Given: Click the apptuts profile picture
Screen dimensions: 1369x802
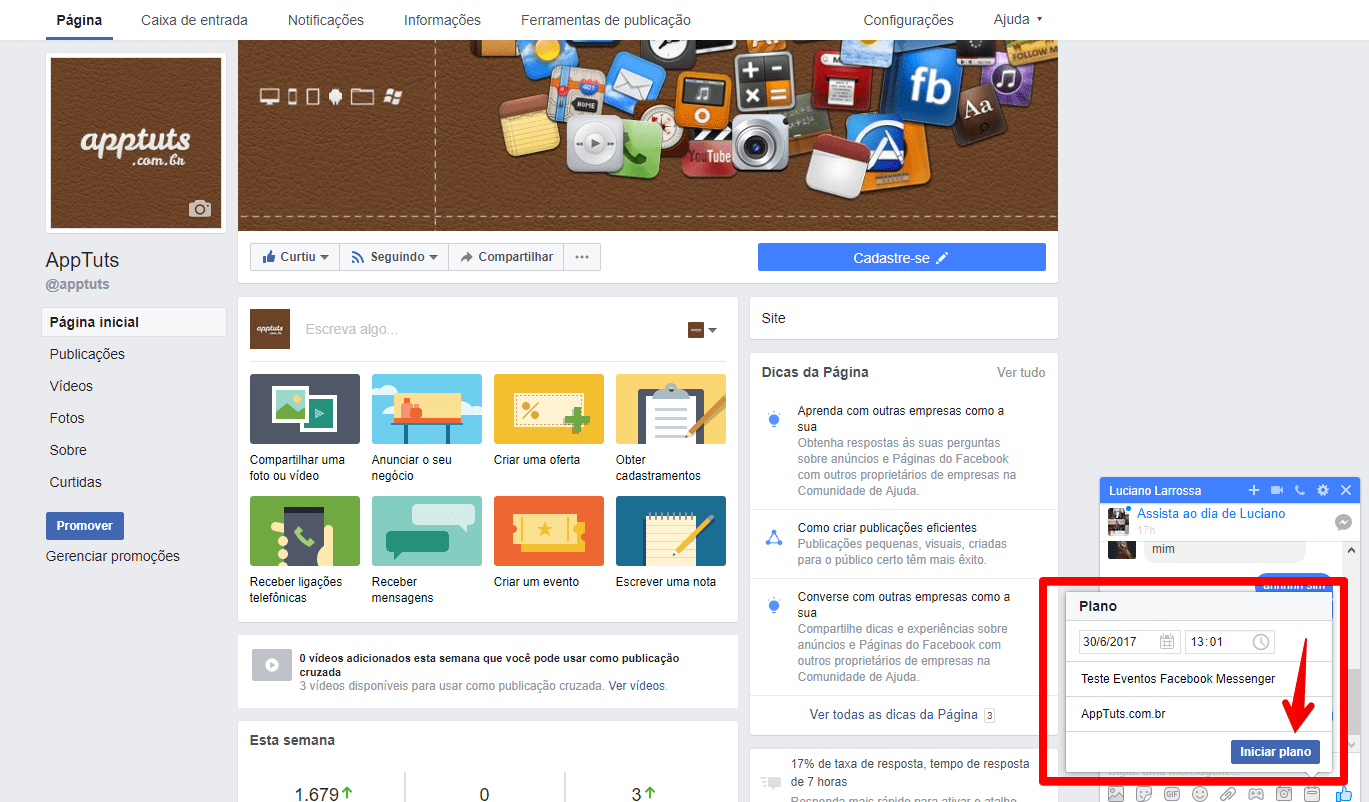Looking at the screenshot, I should click(x=135, y=143).
